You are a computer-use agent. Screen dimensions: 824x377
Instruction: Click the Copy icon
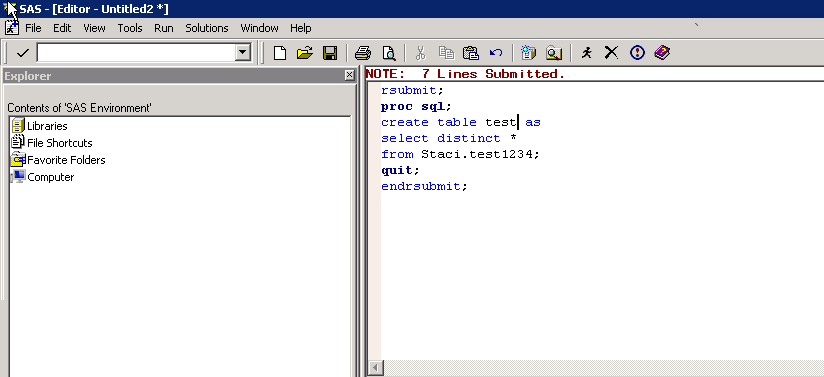click(446, 52)
